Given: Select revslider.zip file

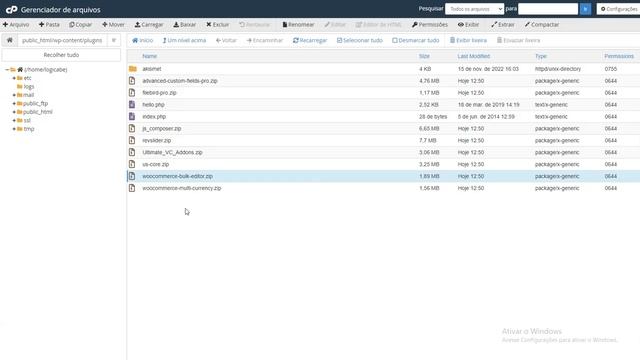Looking at the screenshot, I should click(x=157, y=140).
